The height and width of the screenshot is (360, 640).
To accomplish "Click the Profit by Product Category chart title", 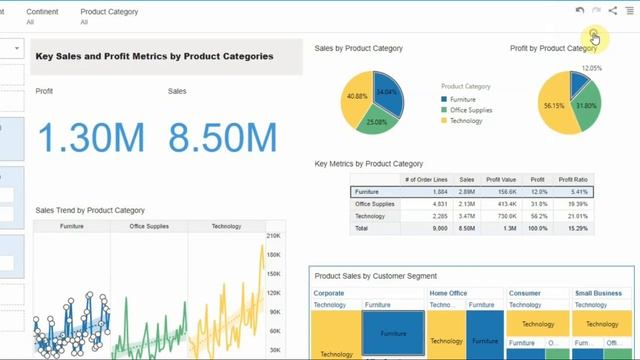I will pos(553,48).
